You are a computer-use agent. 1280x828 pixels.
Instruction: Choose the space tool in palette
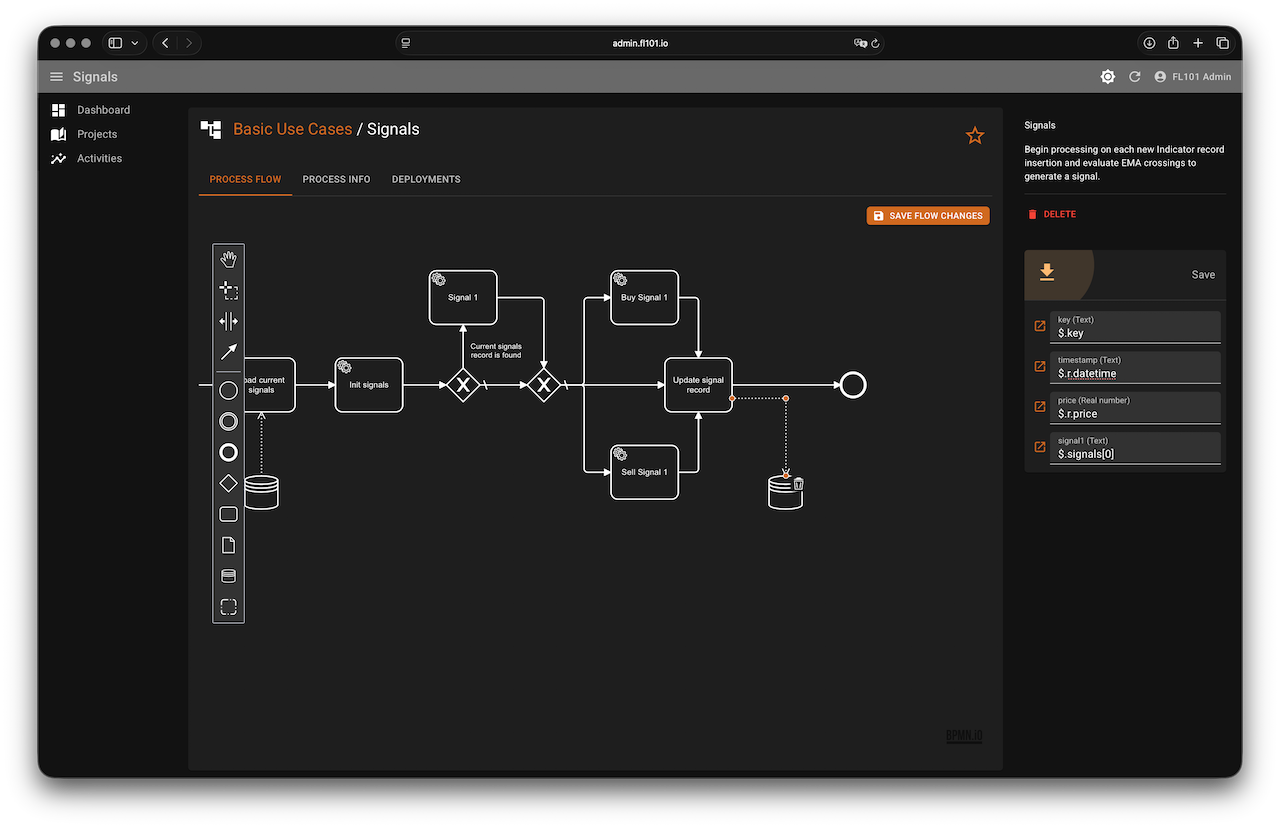(x=228, y=321)
